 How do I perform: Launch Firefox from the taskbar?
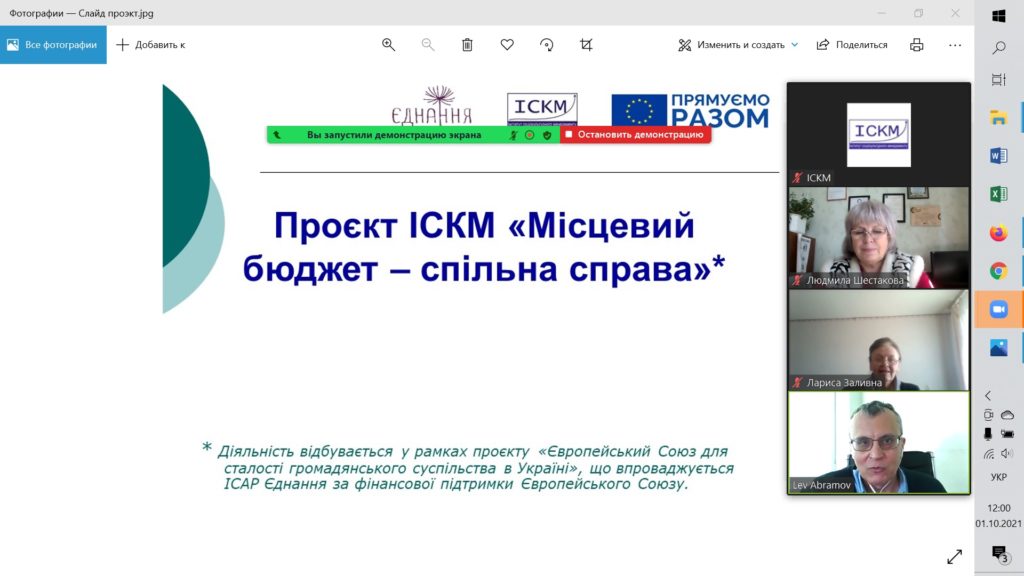(998, 233)
